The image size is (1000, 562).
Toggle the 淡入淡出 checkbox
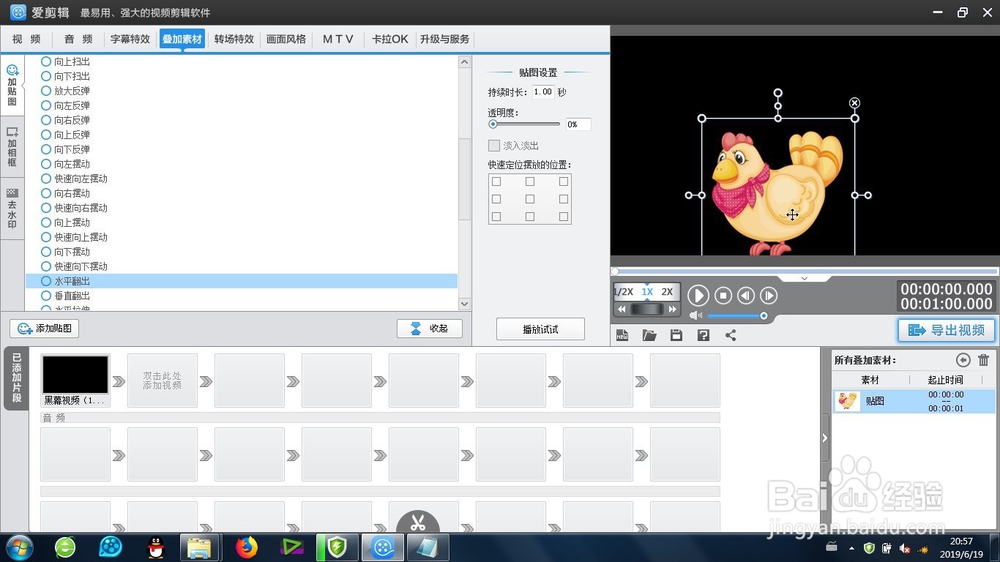[494, 145]
